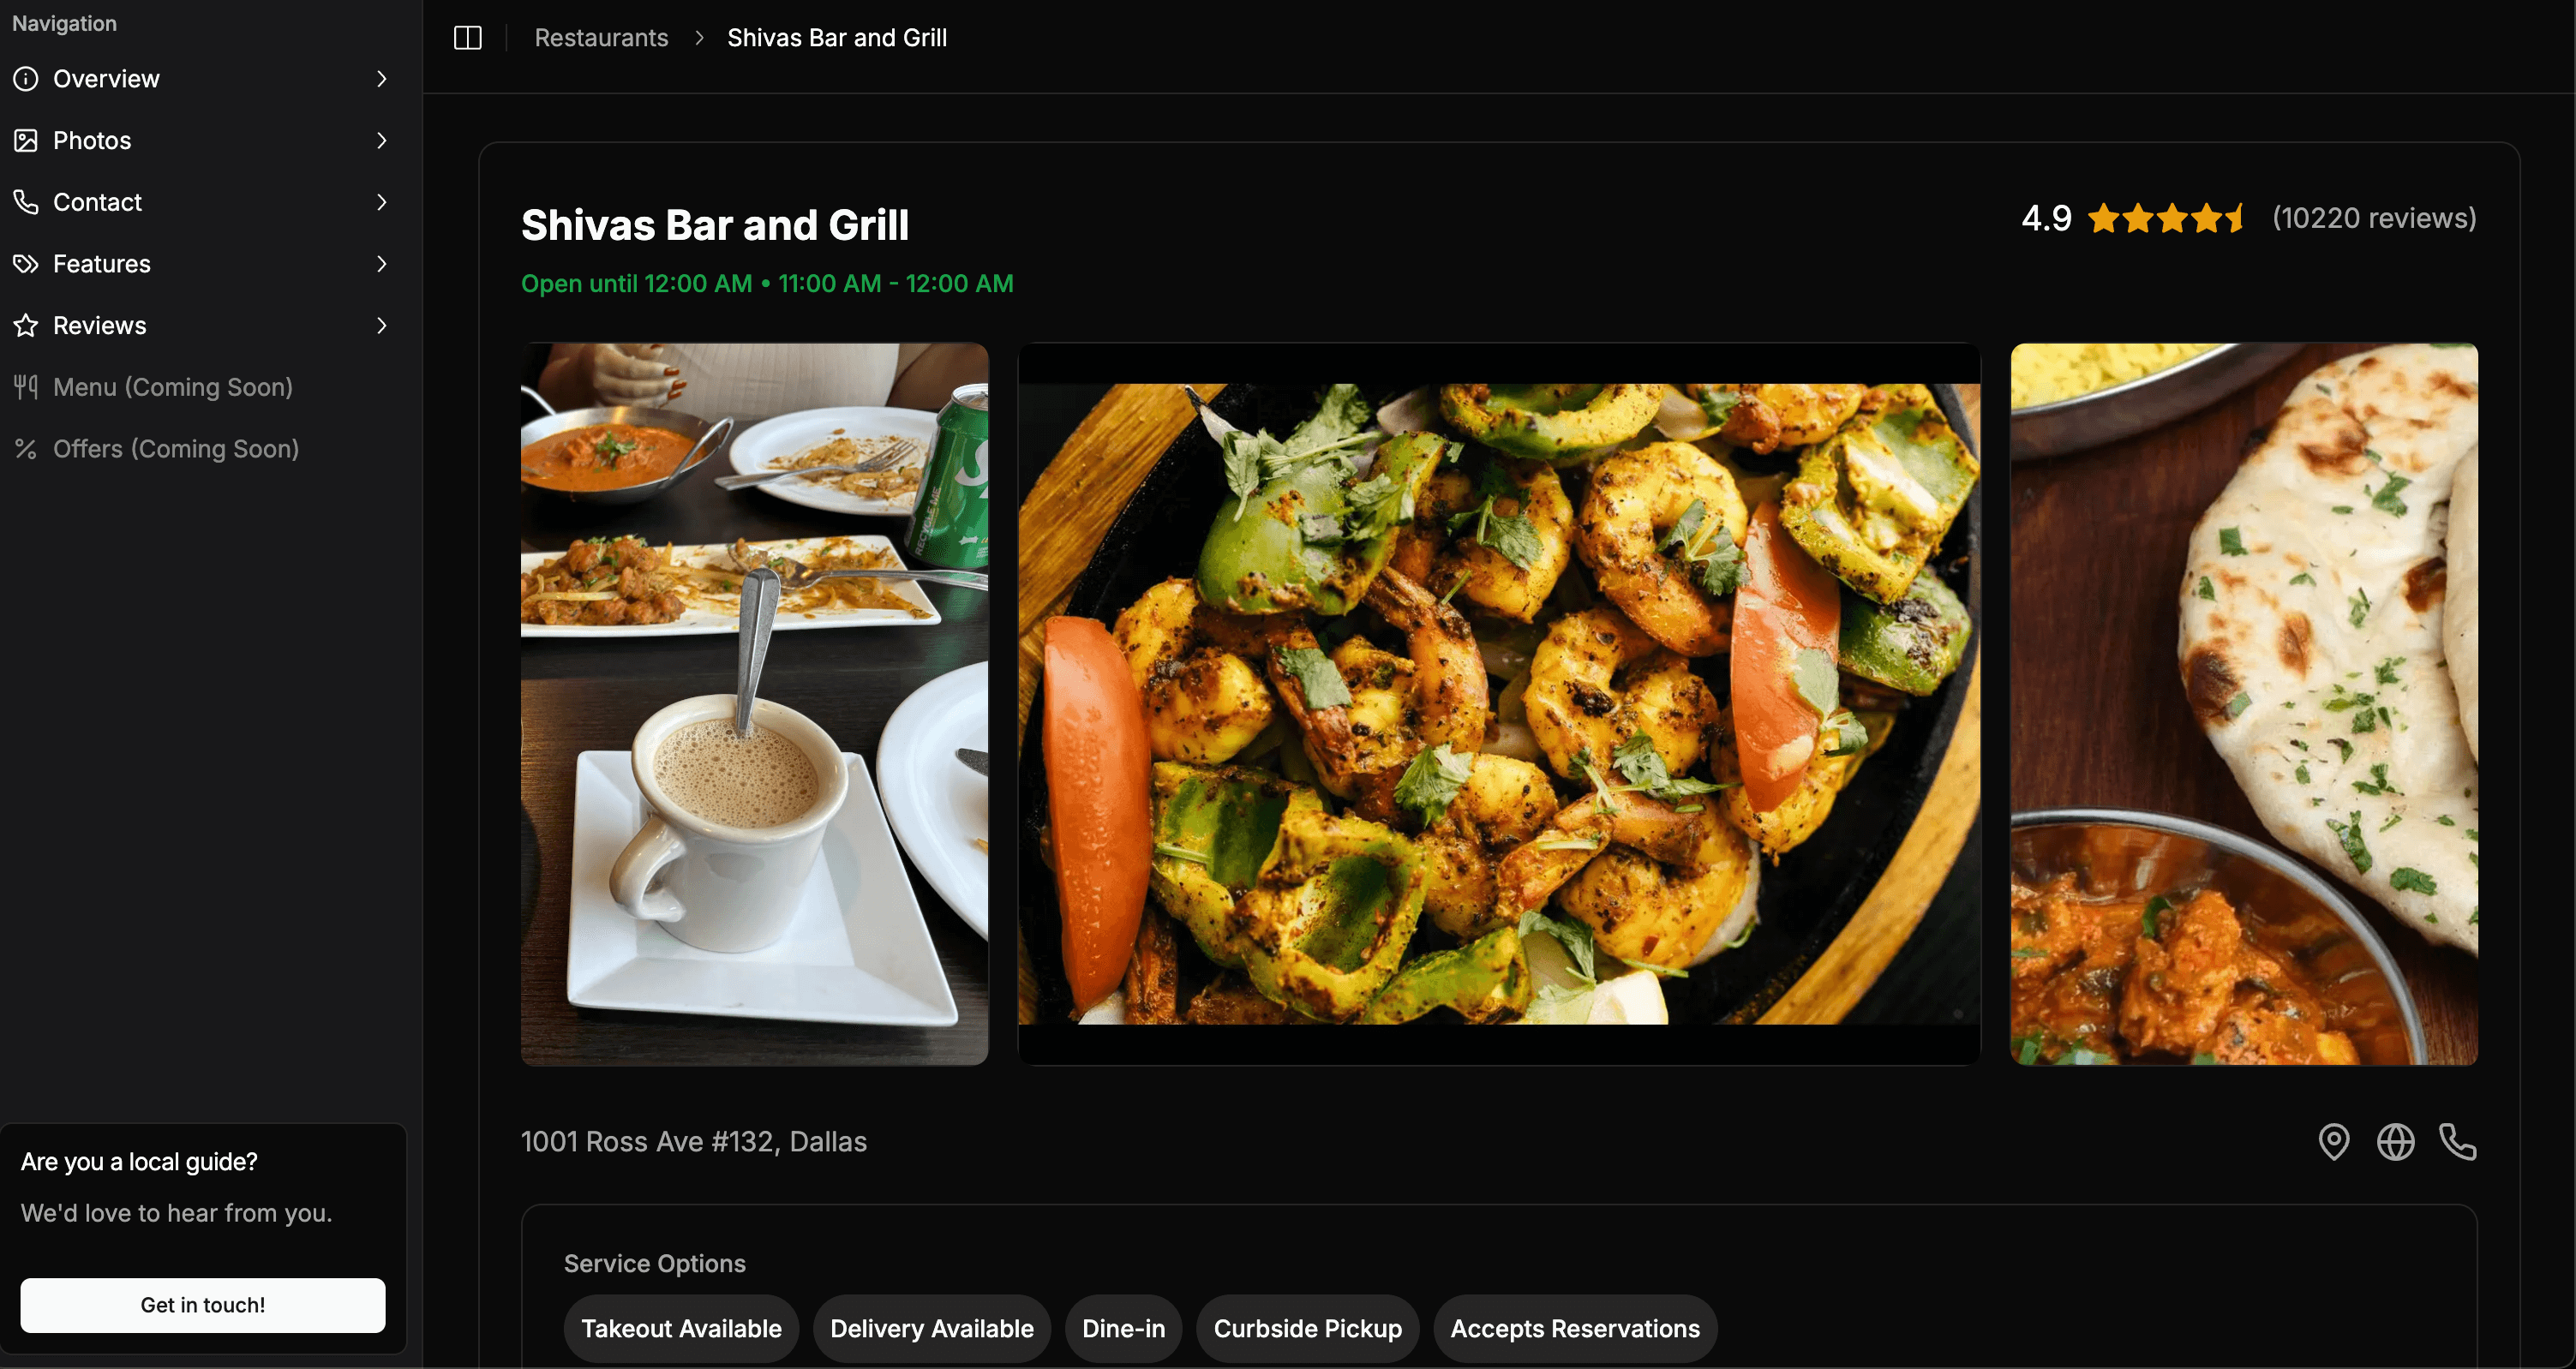Click the website globe icon

point(2397,1141)
